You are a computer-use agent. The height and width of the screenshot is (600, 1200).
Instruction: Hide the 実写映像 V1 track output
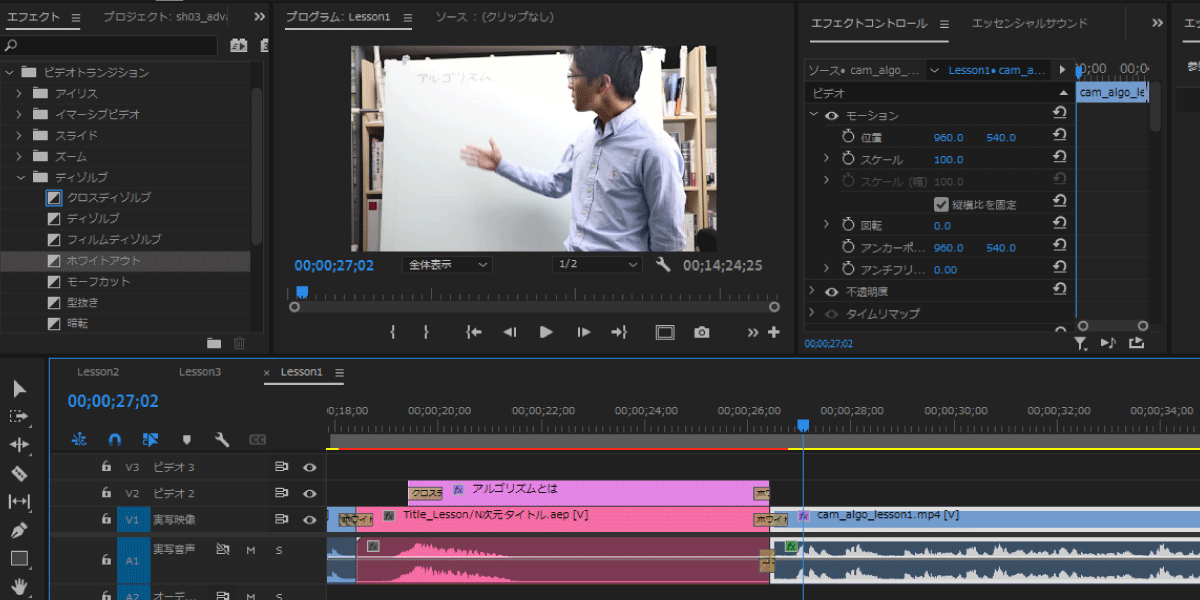(x=310, y=519)
